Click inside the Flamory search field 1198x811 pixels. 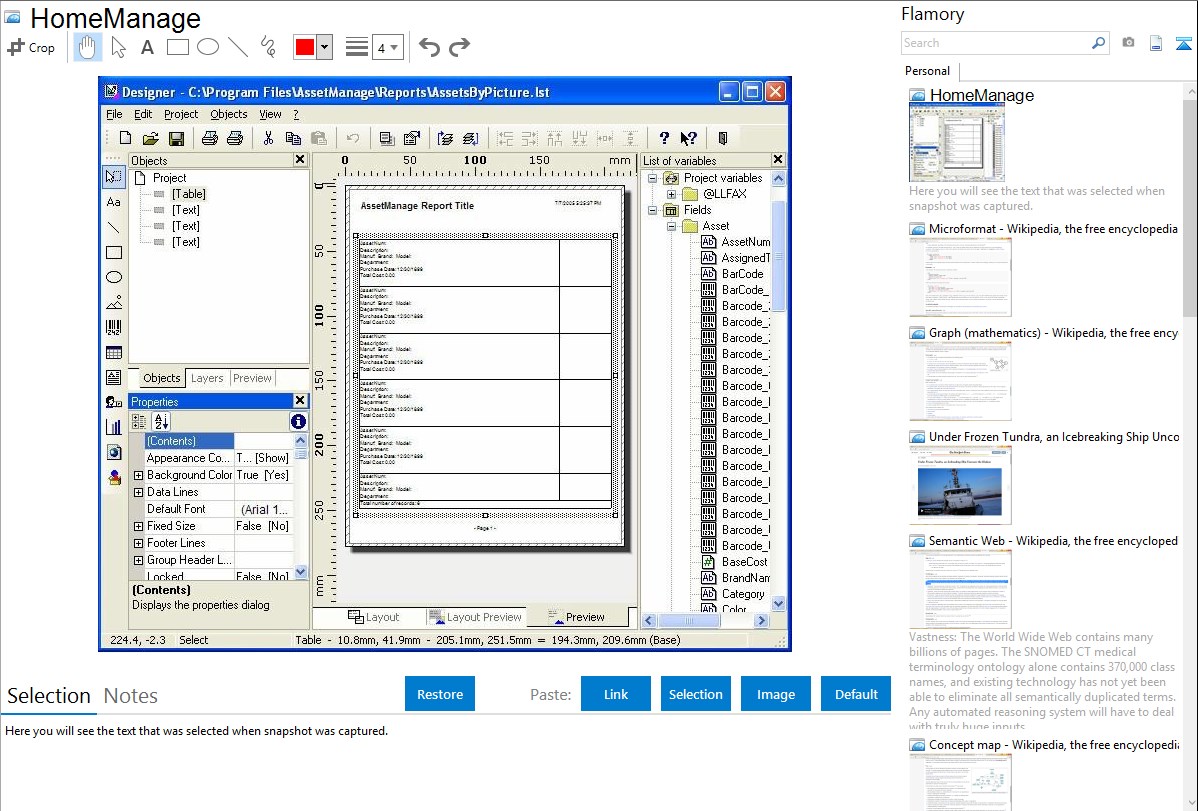pos(995,43)
